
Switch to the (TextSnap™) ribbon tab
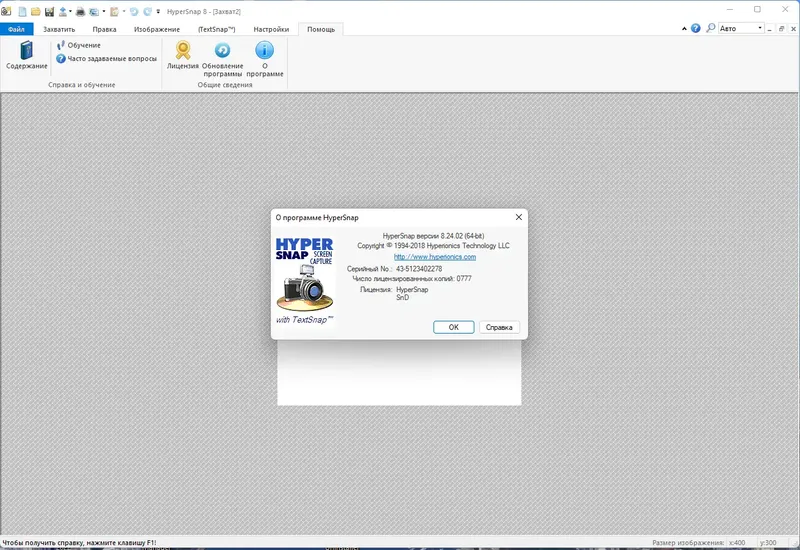click(x=216, y=29)
